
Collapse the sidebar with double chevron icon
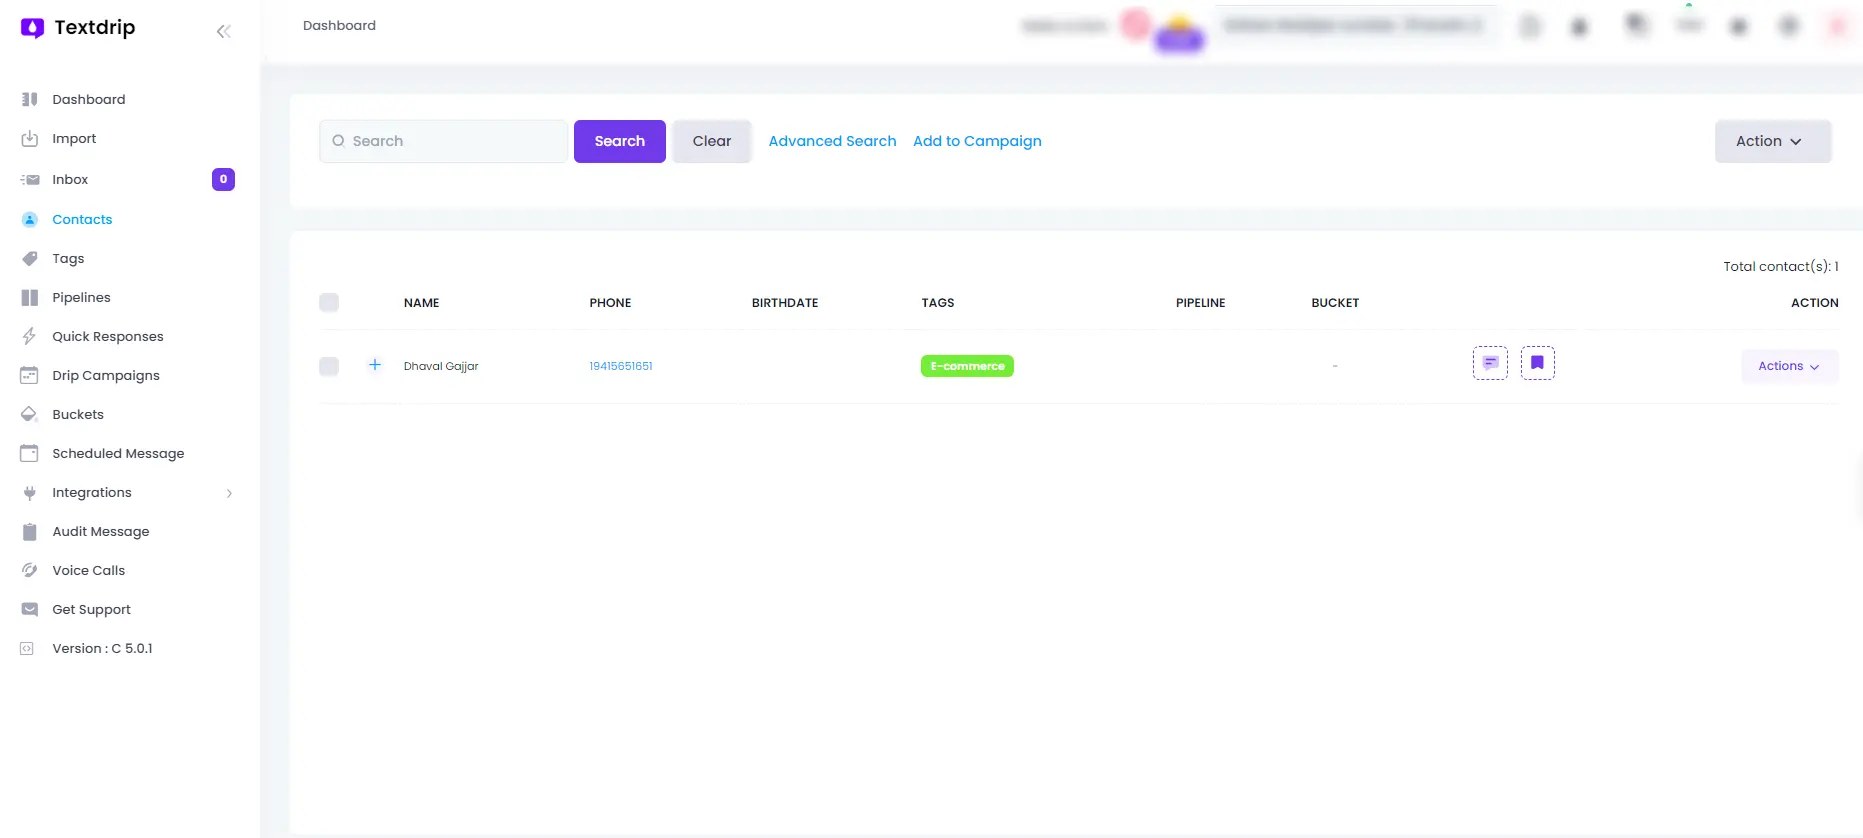point(223,32)
